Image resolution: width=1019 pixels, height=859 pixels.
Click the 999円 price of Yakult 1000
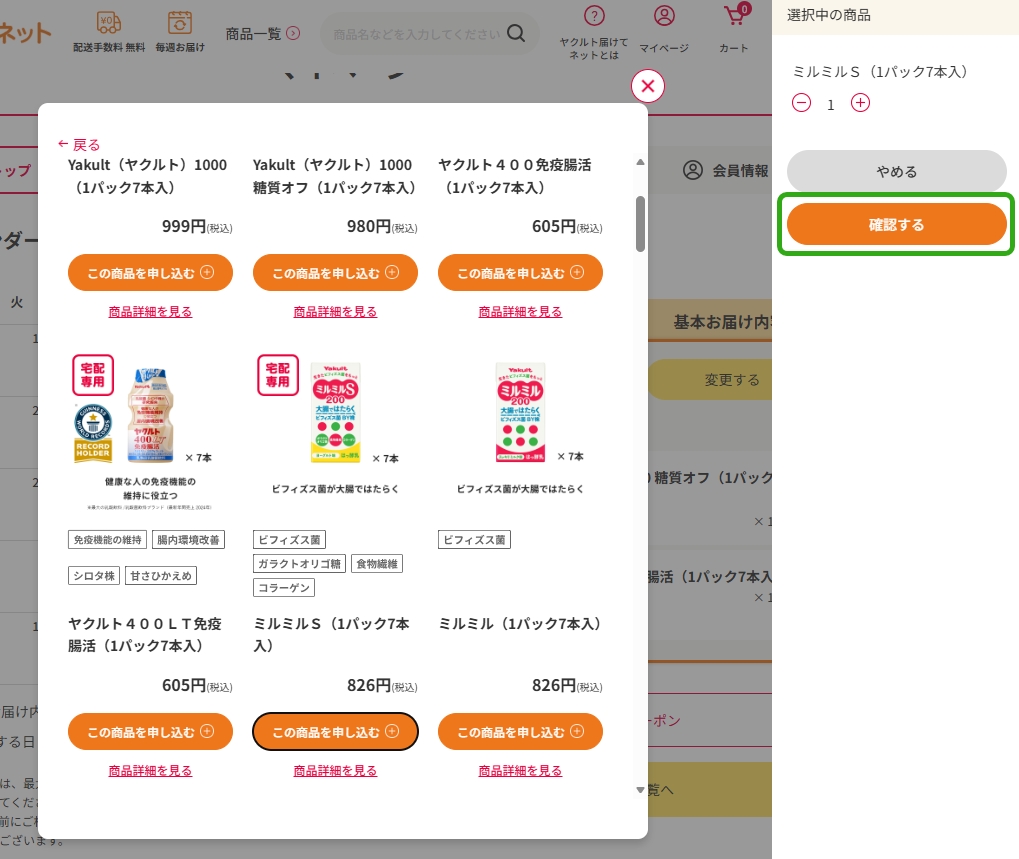pyautogui.click(x=197, y=227)
